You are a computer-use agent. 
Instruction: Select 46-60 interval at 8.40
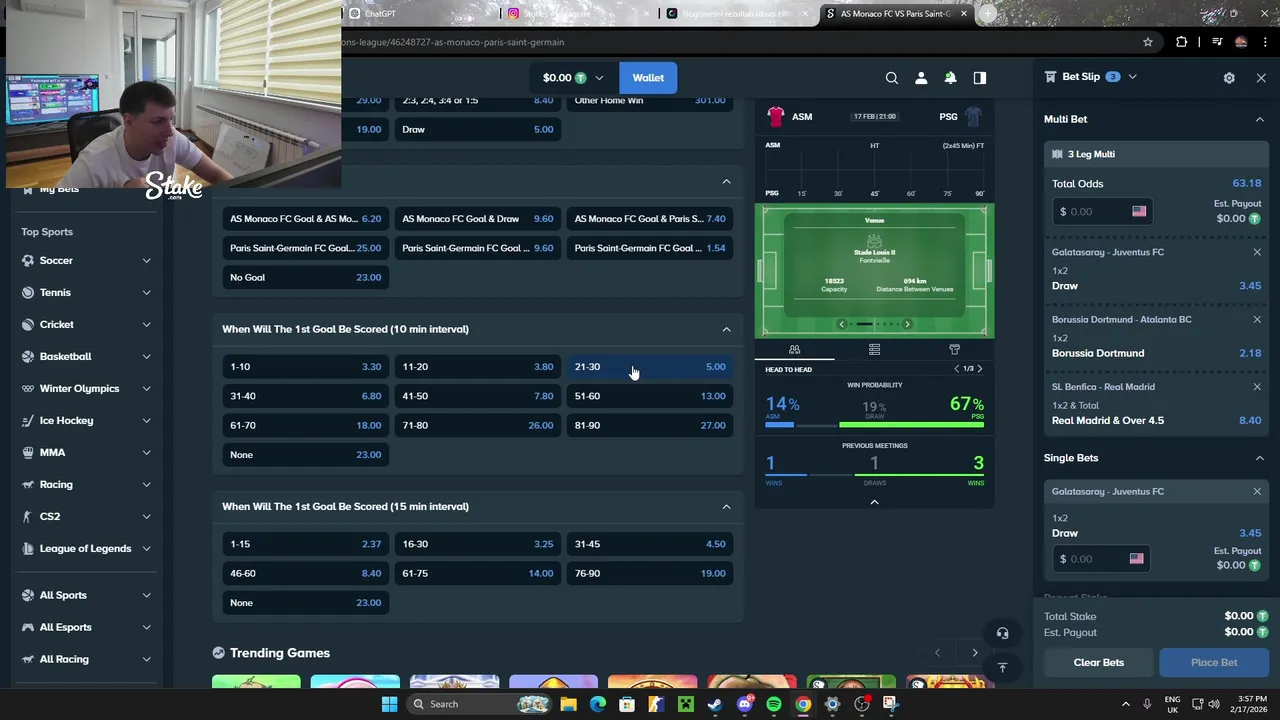(305, 573)
